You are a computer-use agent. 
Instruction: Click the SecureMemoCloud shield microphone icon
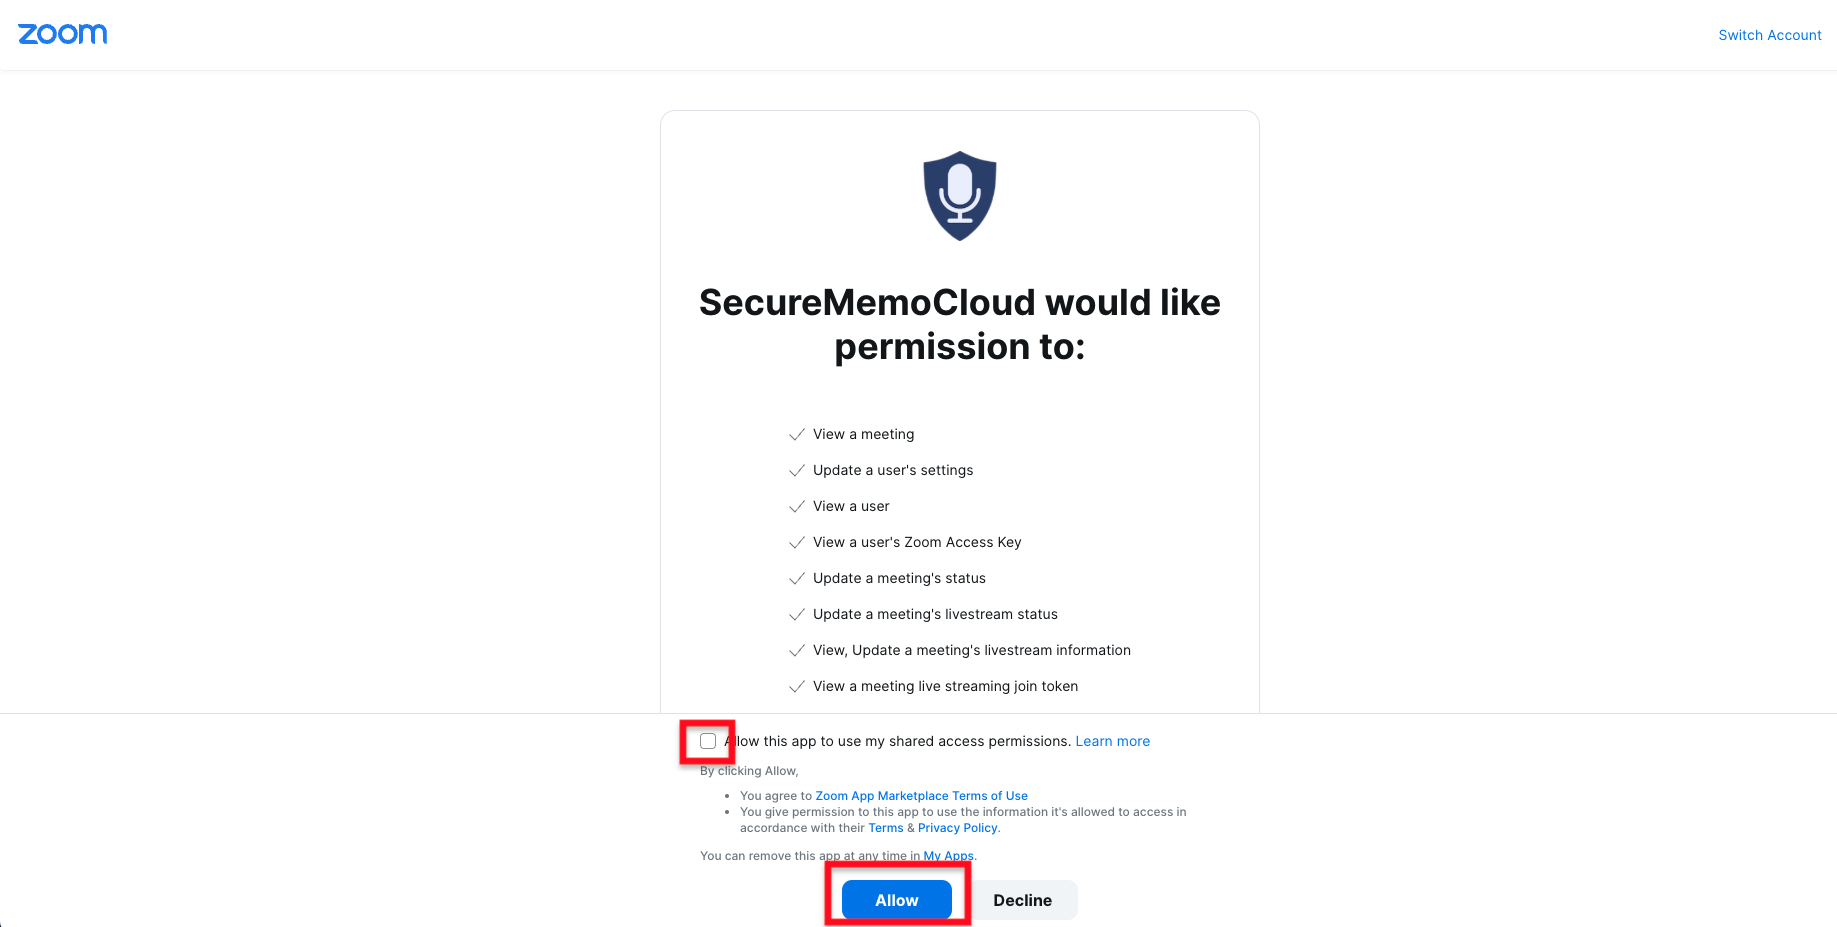pos(959,196)
